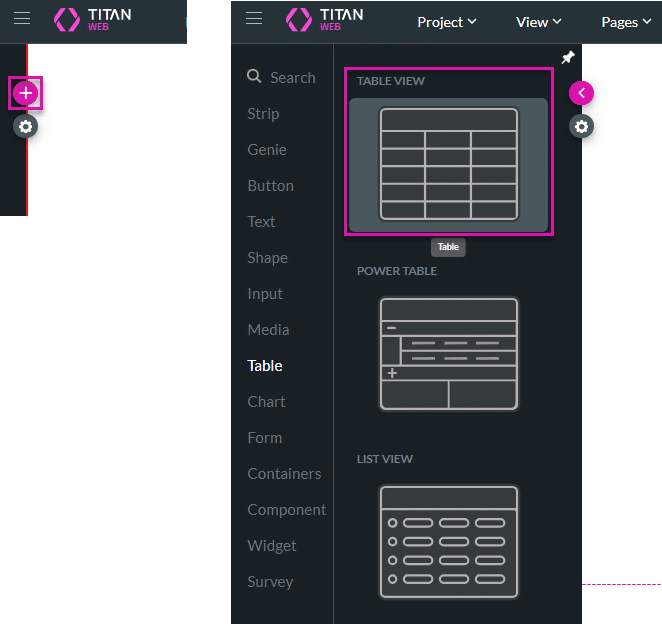Image resolution: width=662 pixels, height=624 pixels.
Task: Select the Chart category
Action: [267, 402]
